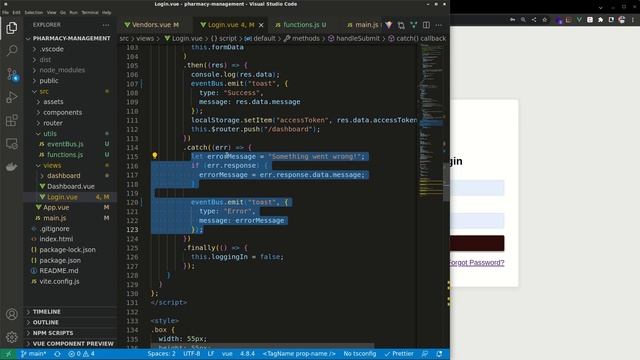Click the synchronize changes icon in status bar
Viewport: 640px width, 360px height.
click(x=57, y=354)
